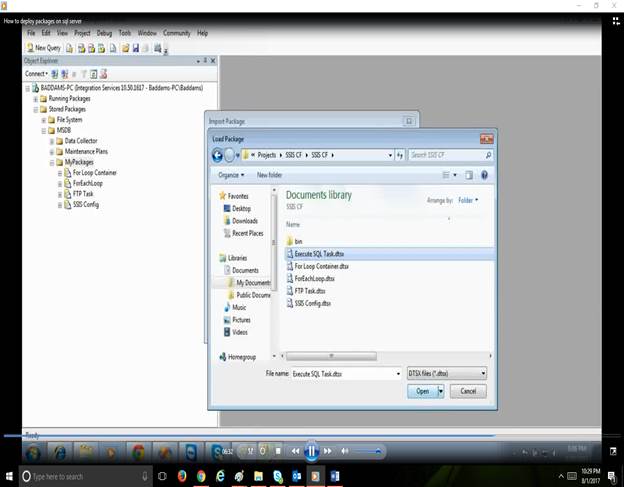Click the Projects breadcrumb segment
The width and height of the screenshot is (624, 487).
(x=267, y=155)
